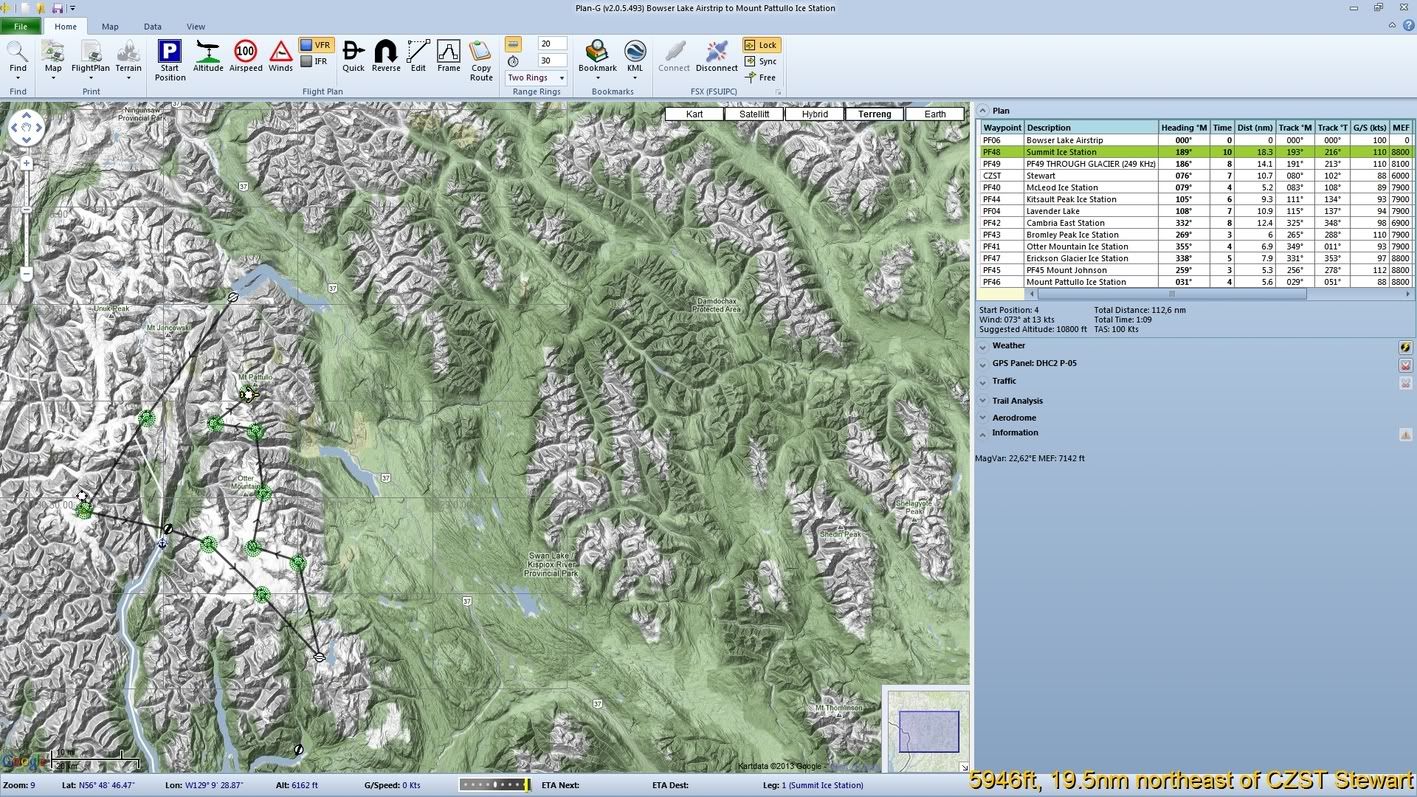Open the FSX (FSUIPC) group dialog launcher
The height and width of the screenshot is (797, 1417).
point(778,93)
